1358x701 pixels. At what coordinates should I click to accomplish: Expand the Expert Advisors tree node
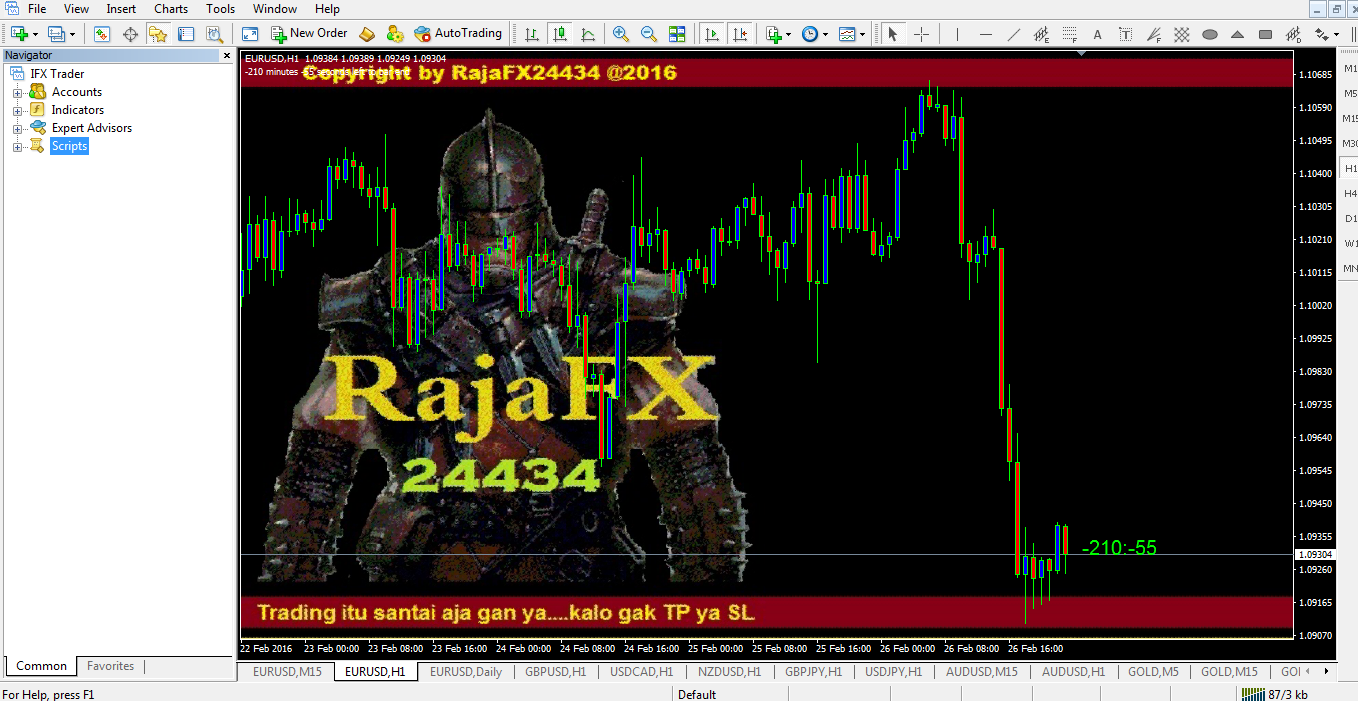tap(17, 128)
